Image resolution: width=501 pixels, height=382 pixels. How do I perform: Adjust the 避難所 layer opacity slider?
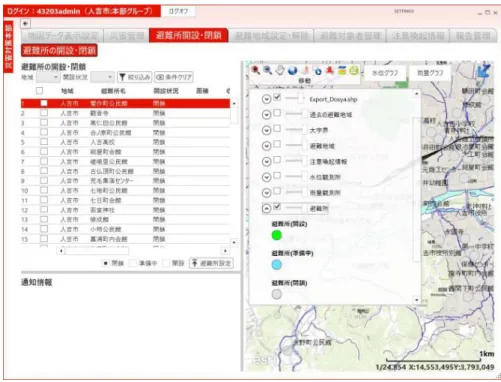click(295, 208)
